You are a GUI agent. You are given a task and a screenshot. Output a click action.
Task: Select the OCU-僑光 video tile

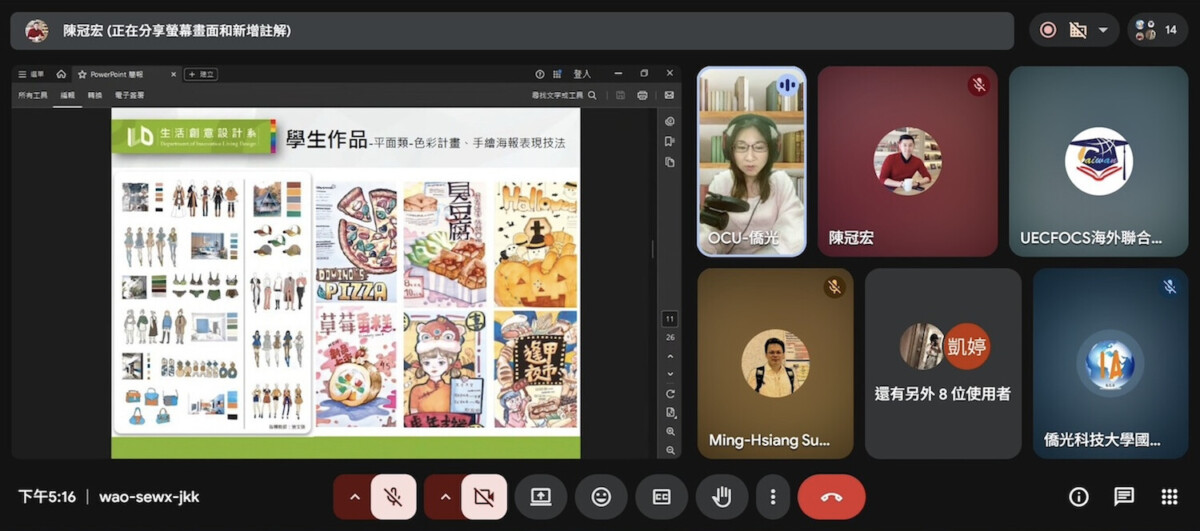coord(751,161)
